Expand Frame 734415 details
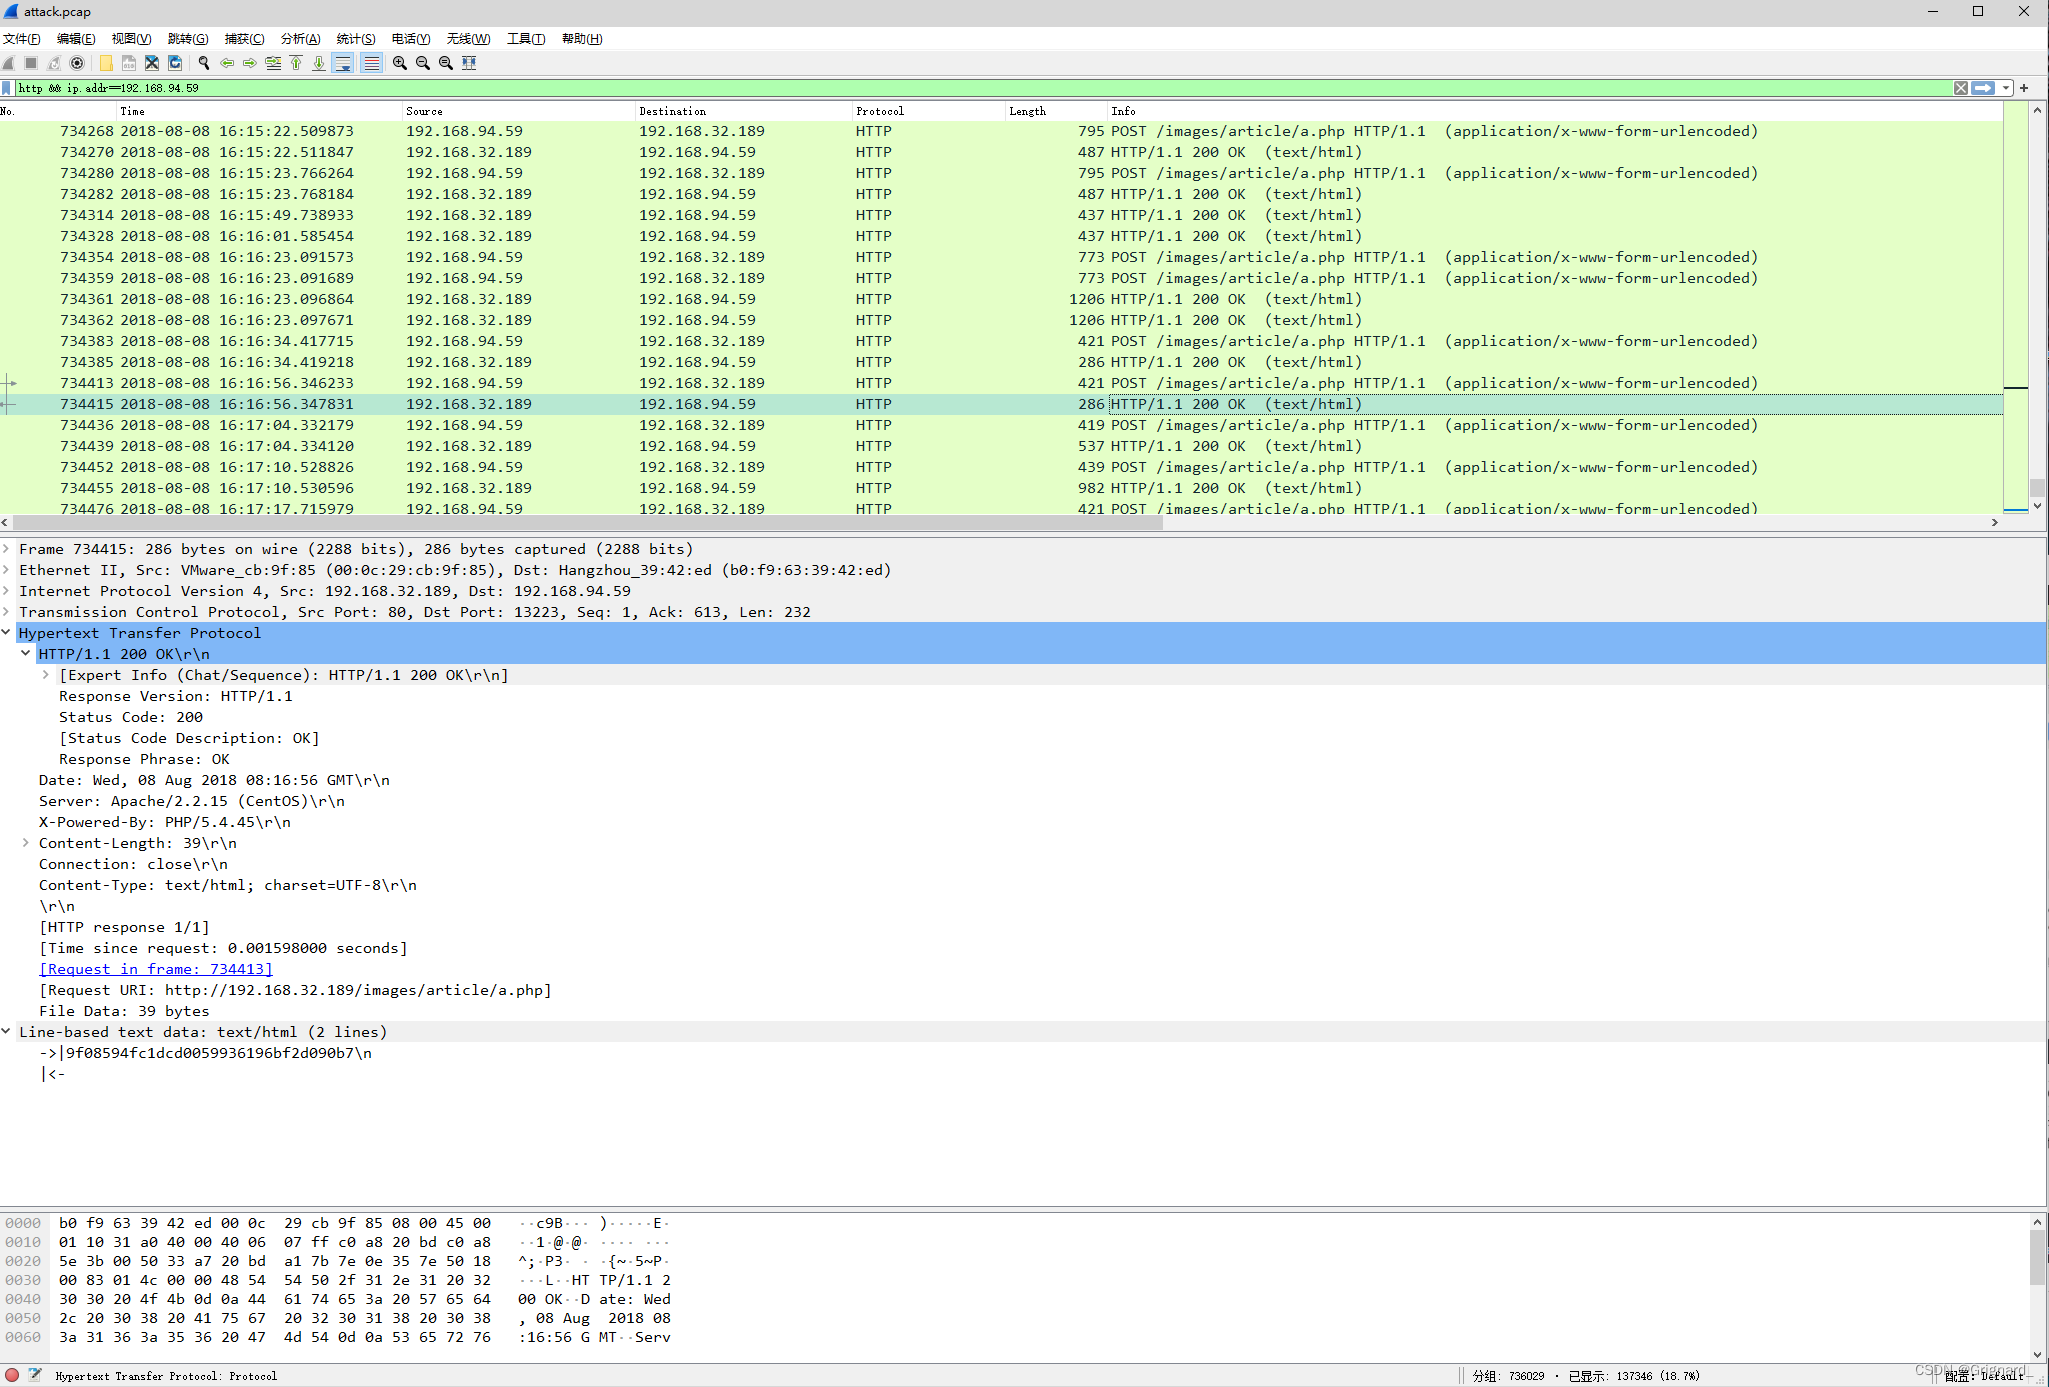 click(6, 548)
